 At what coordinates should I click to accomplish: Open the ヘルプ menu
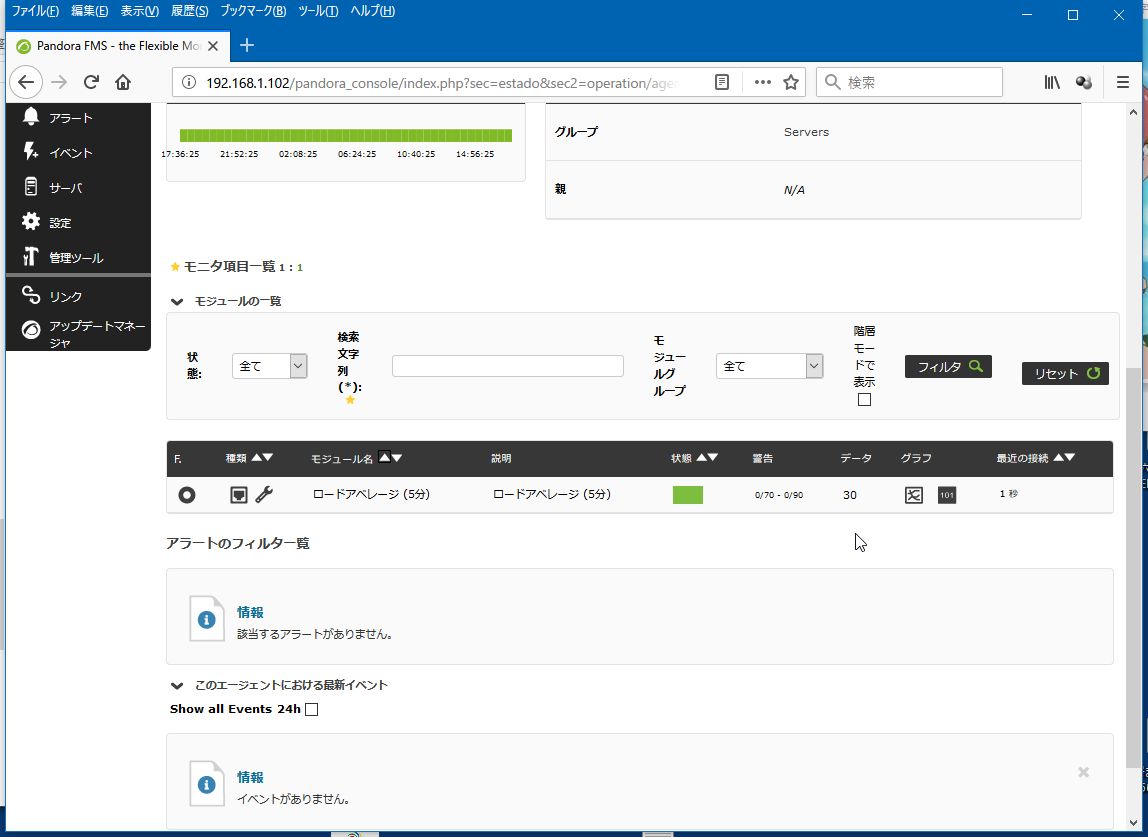pos(372,11)
